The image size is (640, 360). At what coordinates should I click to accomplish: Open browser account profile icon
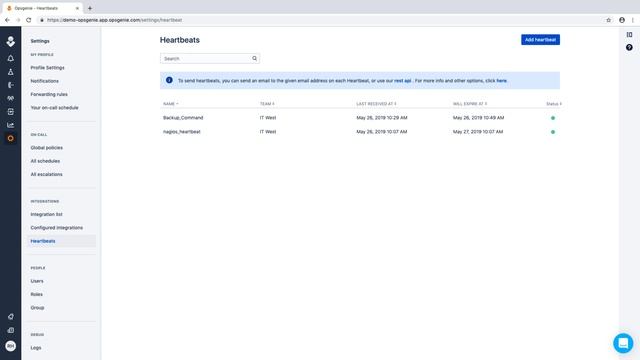pos(622,20)
